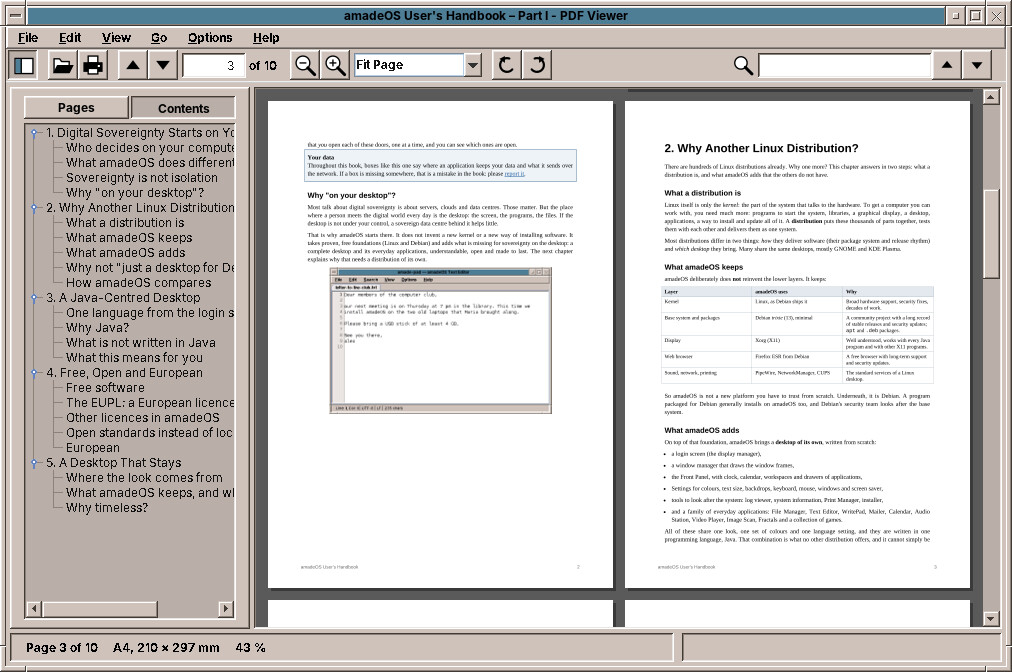
Task: Toggle the sidebar panel icon
Action: click(x=25, y=65)
